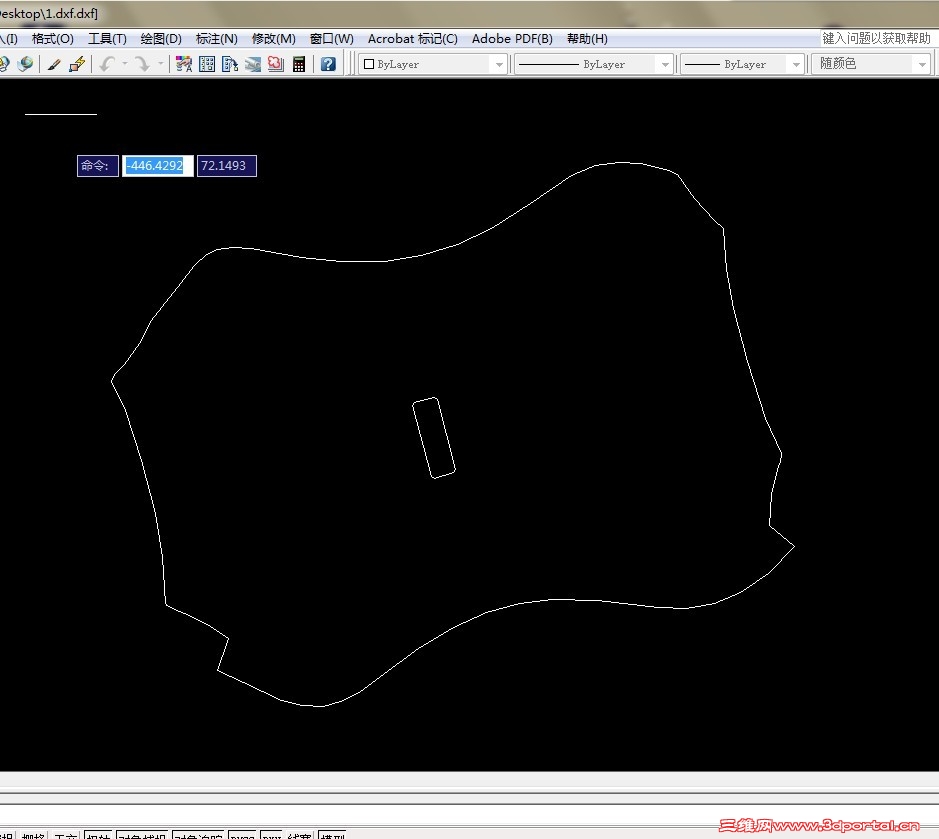This screenshot has height=839, width=939.
Task: Toggle 模型 model space button in status bar
Action: click(332, 835)
